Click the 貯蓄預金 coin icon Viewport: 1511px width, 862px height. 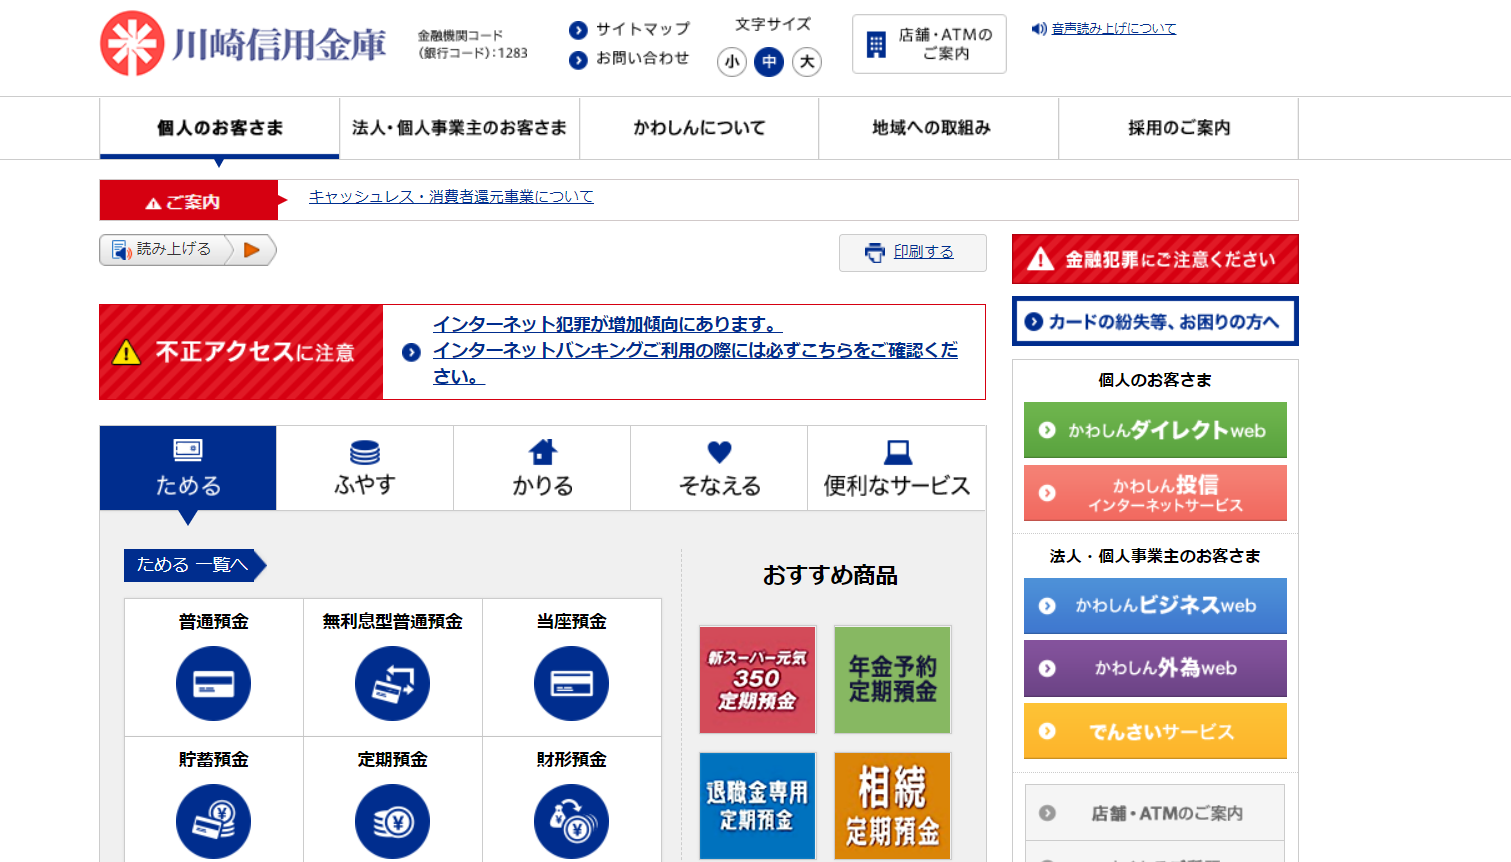213,821
